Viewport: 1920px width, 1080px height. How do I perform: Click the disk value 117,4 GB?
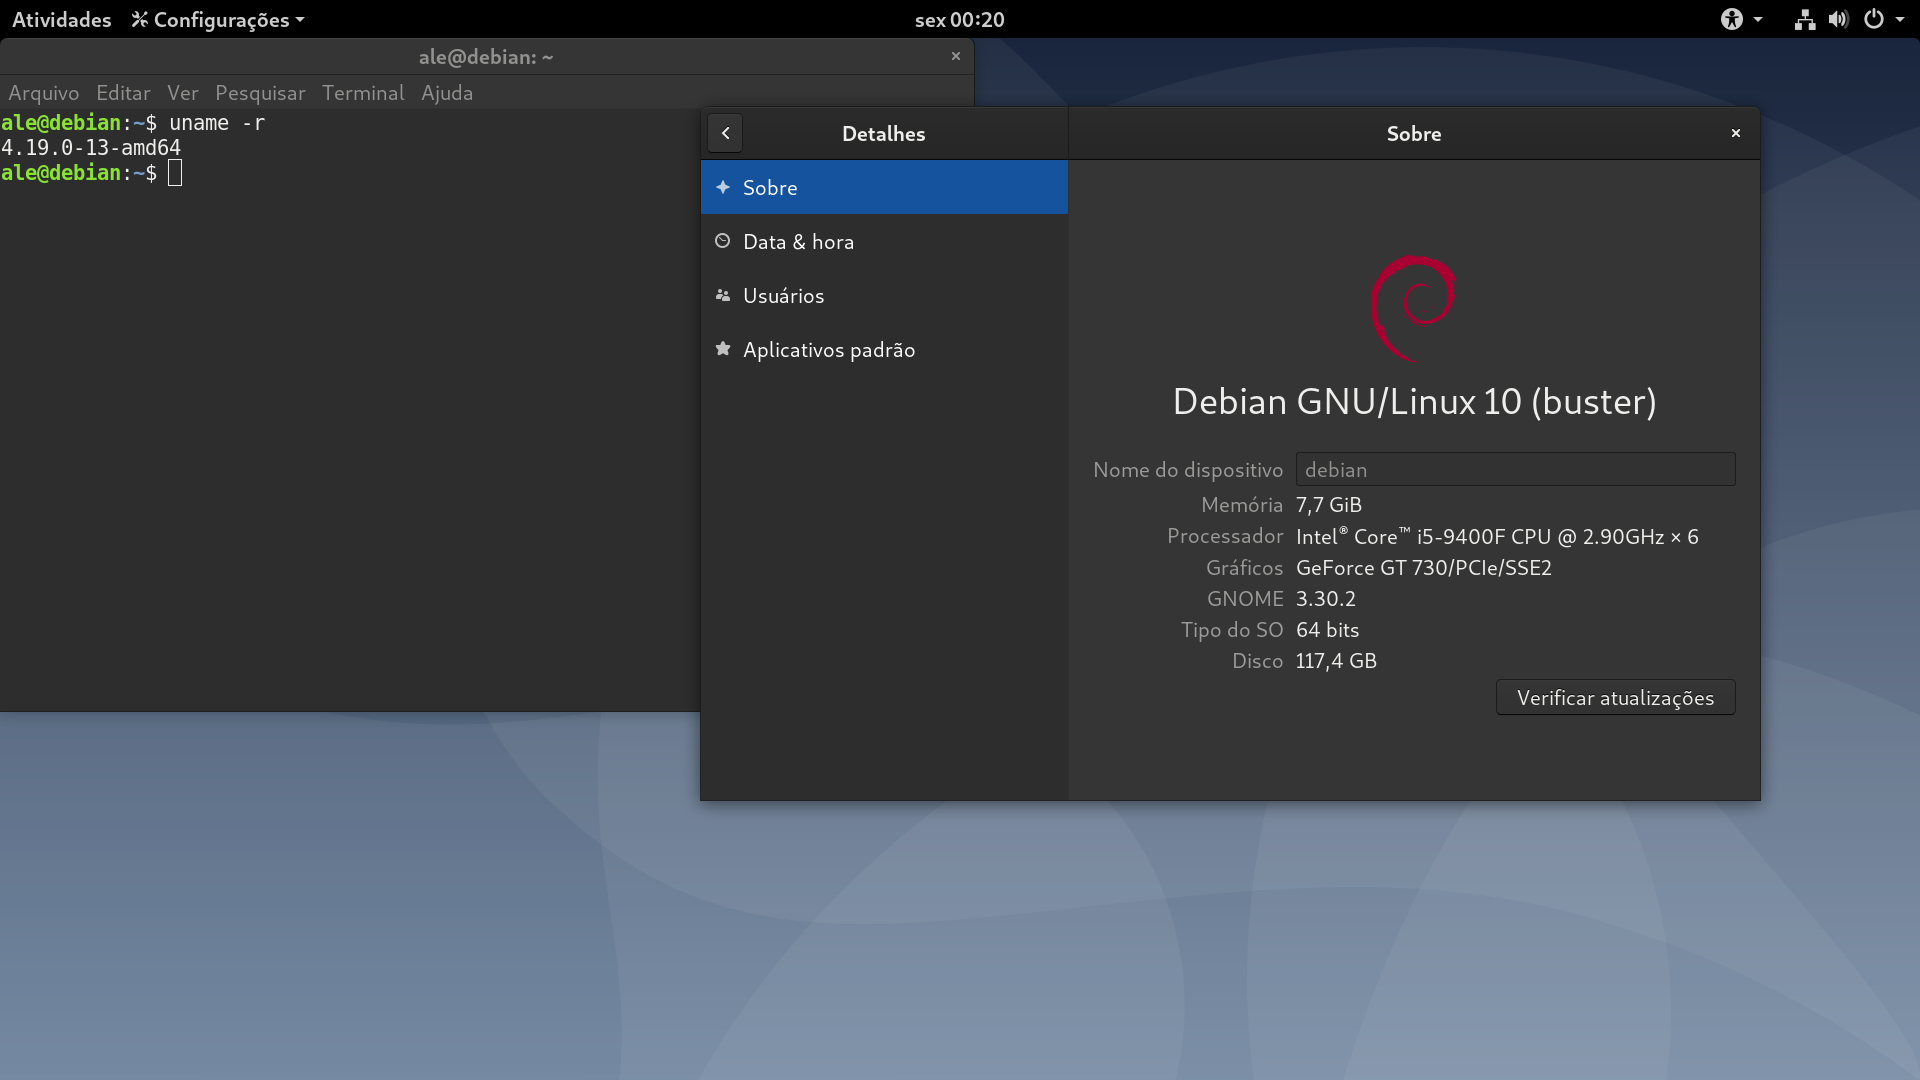(1336, 660)
